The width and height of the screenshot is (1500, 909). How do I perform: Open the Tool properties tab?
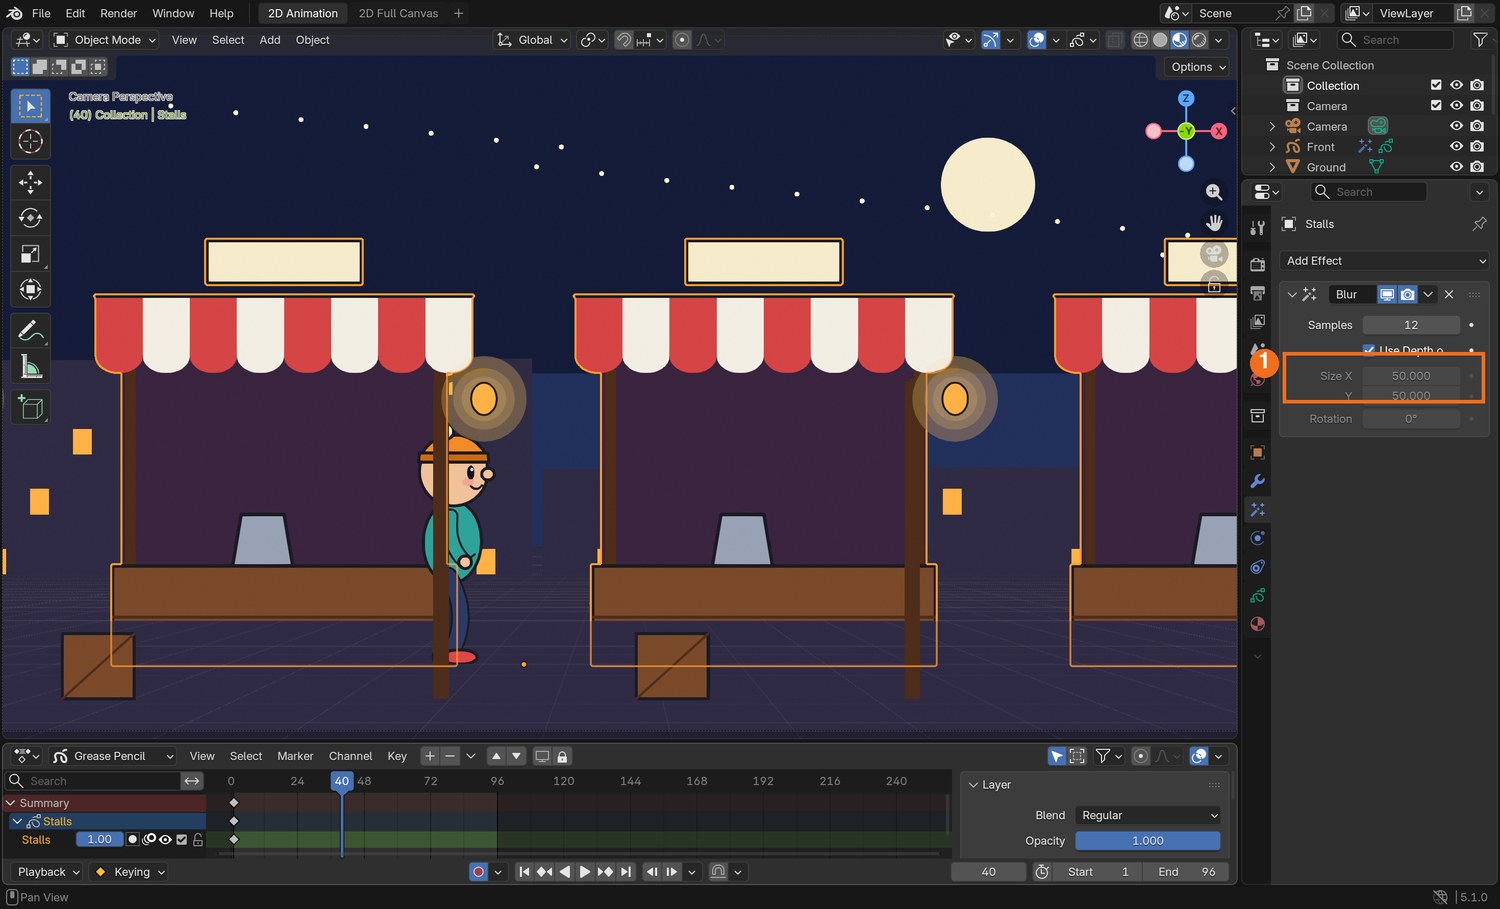point(1258,228)
